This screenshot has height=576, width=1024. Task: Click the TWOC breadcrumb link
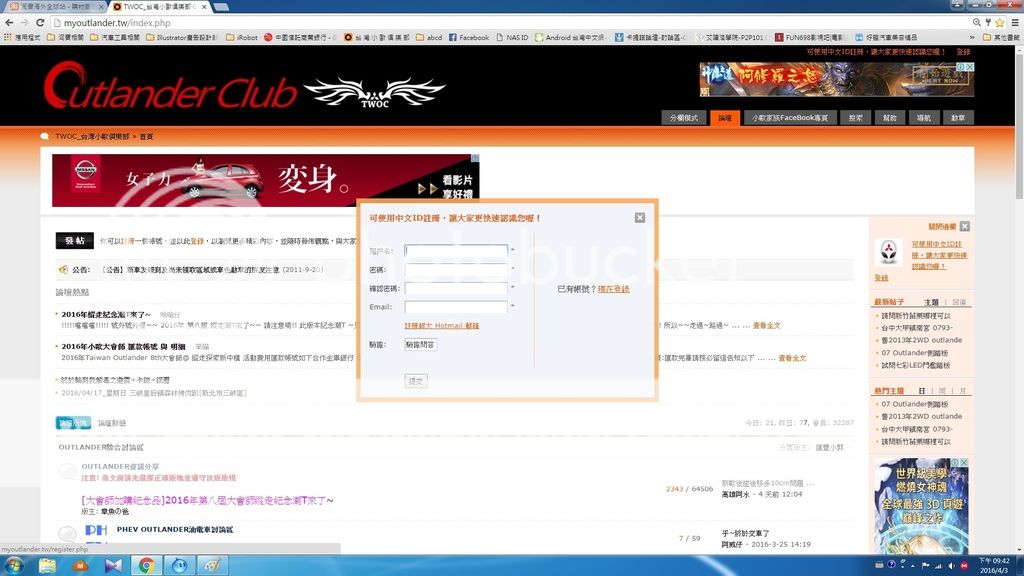tap(92, 136)
